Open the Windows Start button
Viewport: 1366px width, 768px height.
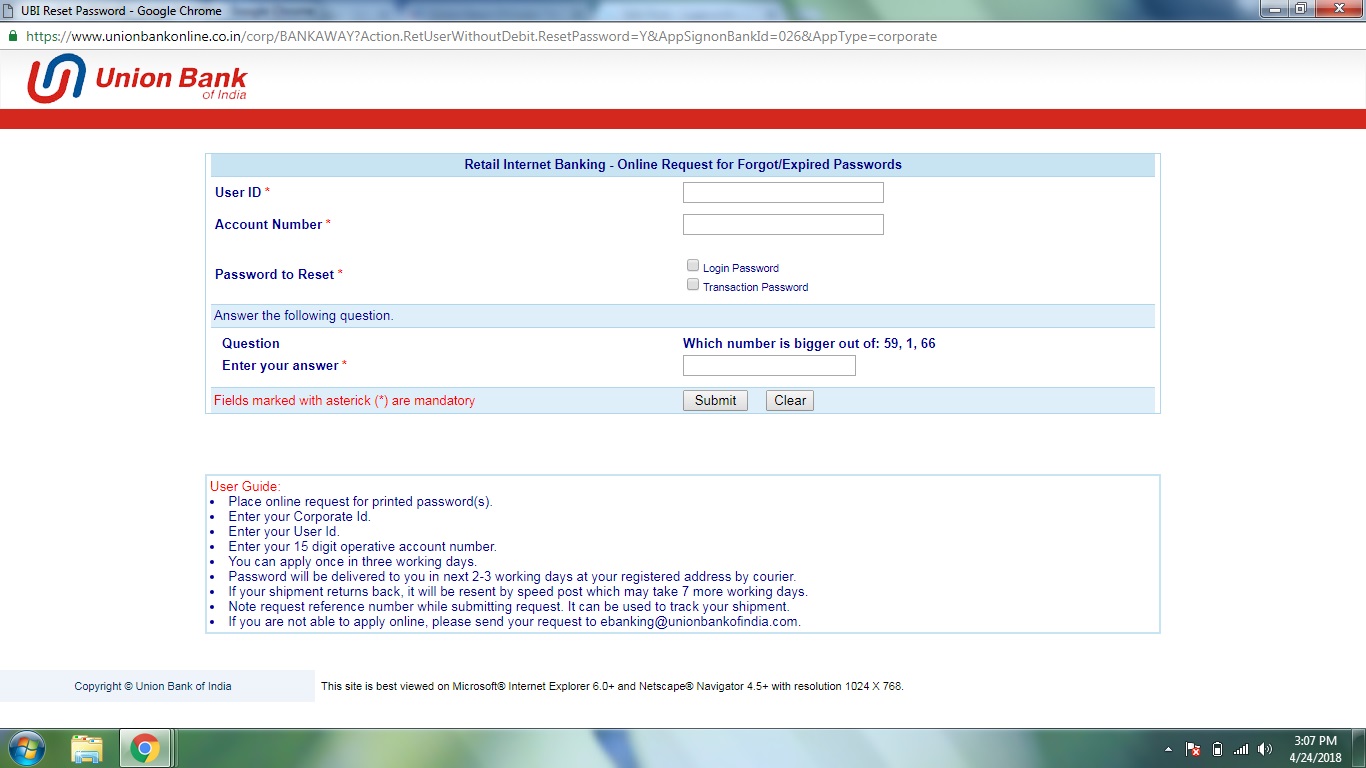click(25, 748)
